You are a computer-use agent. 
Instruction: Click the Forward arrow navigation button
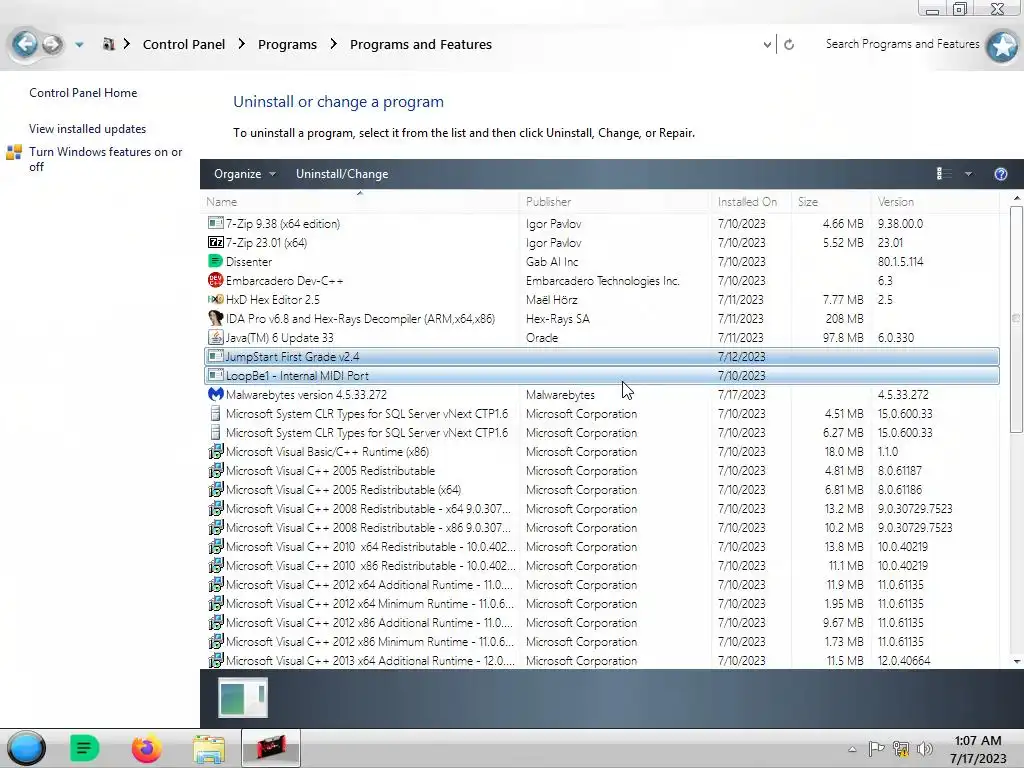(x=52, y=44)
